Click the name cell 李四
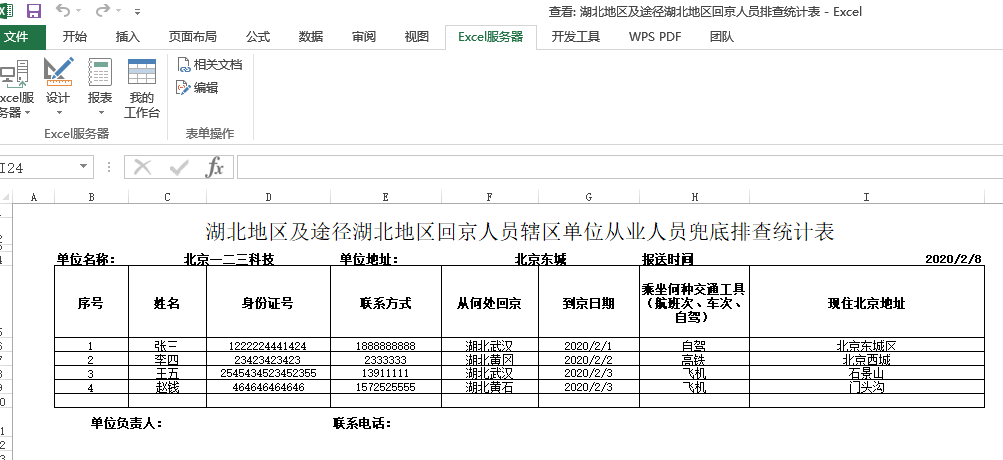The image size is (1003, 460). [x=168, y=359]
